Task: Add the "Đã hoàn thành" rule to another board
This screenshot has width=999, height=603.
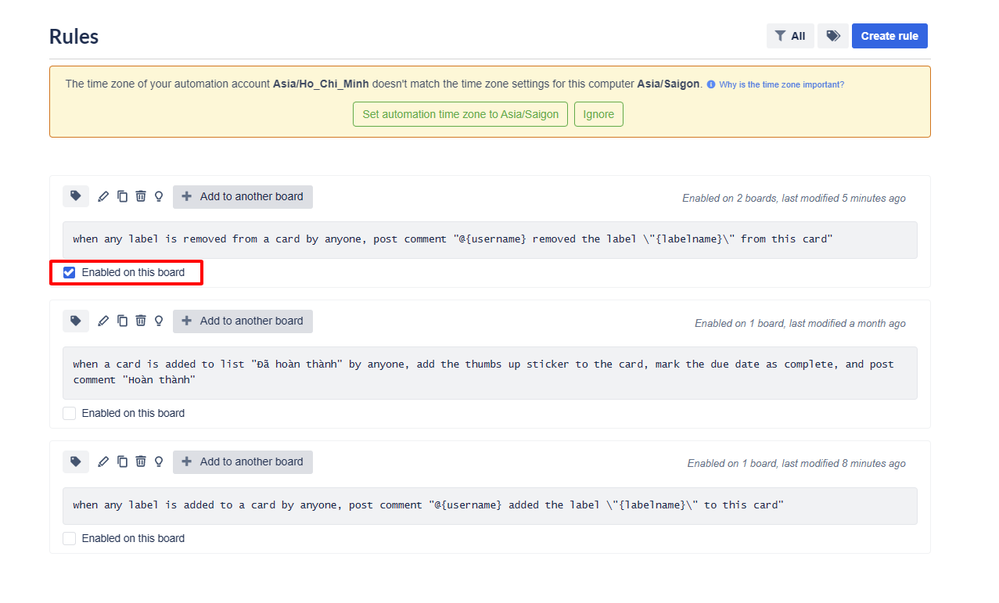Action: point(243,321)
